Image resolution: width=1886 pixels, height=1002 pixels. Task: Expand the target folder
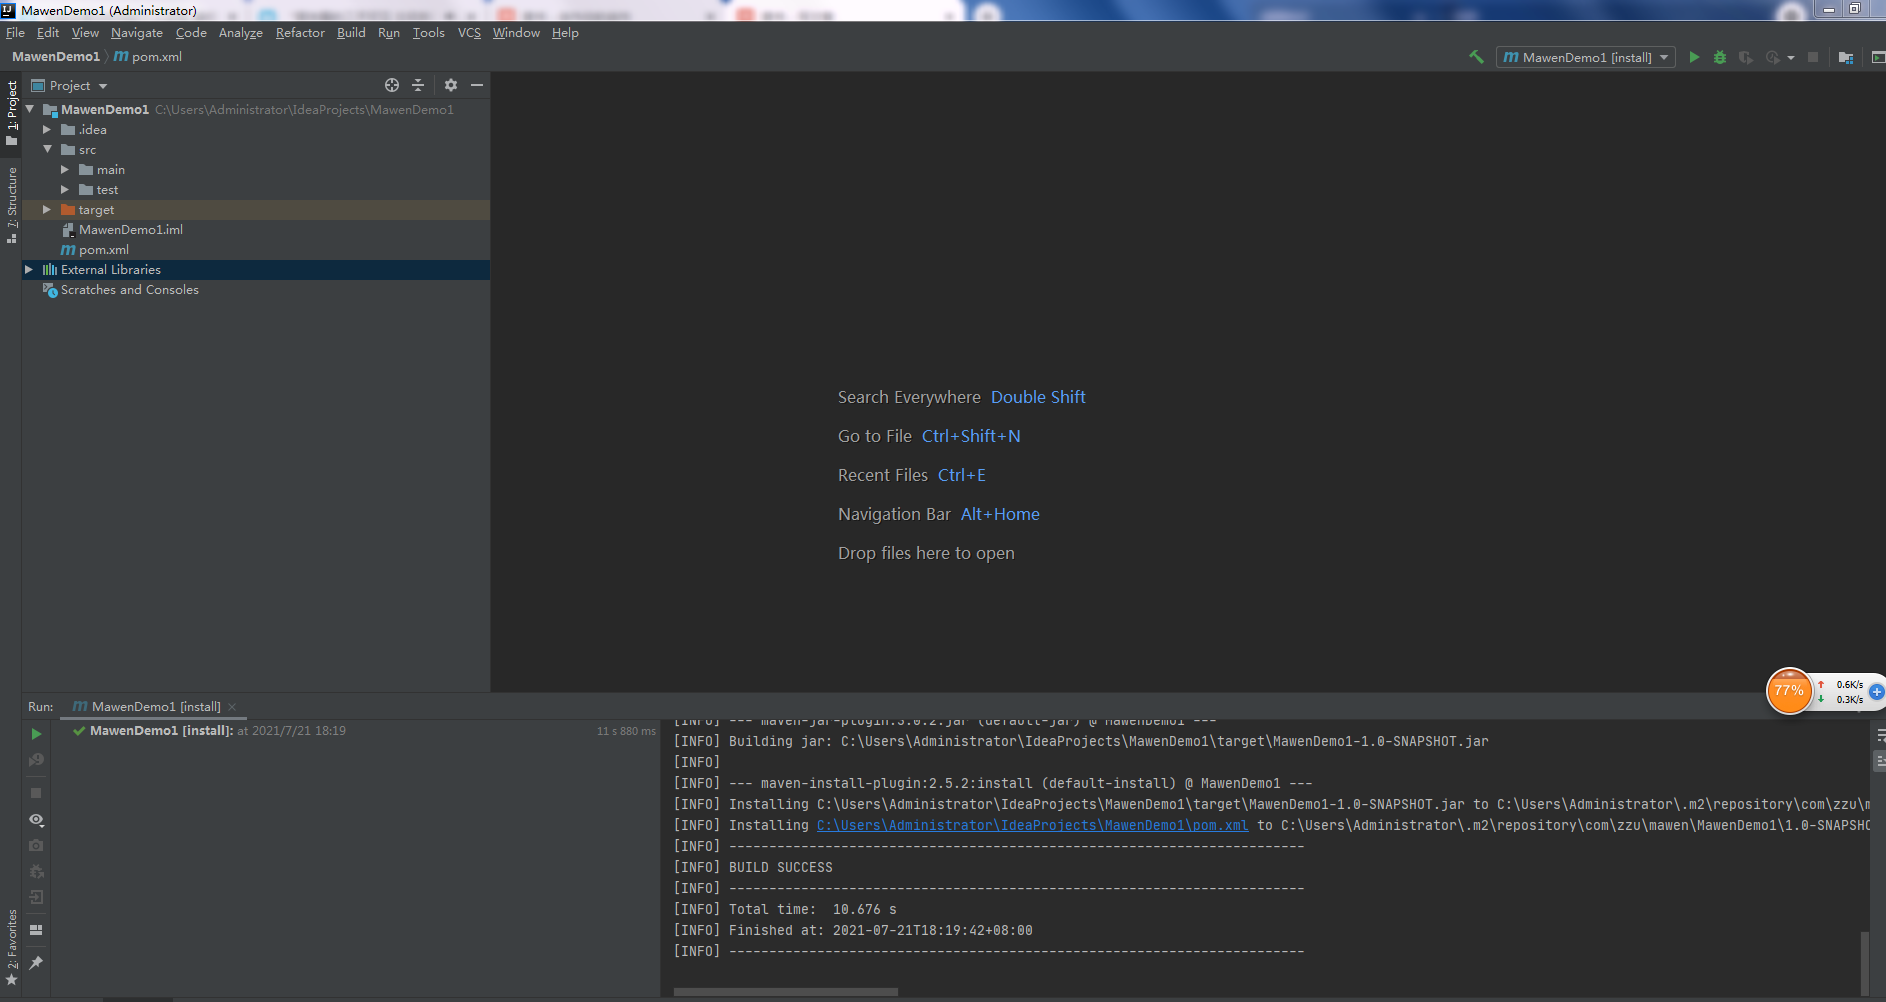click(x=47, y=209)
